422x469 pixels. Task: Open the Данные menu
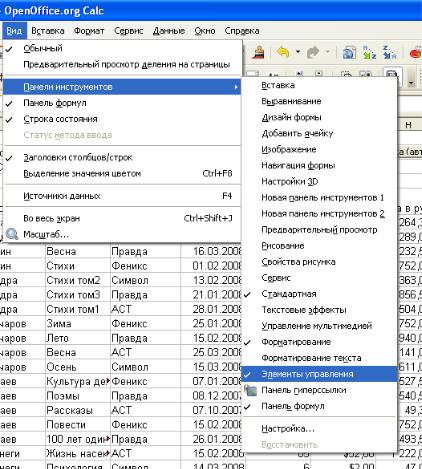(169, 31)
